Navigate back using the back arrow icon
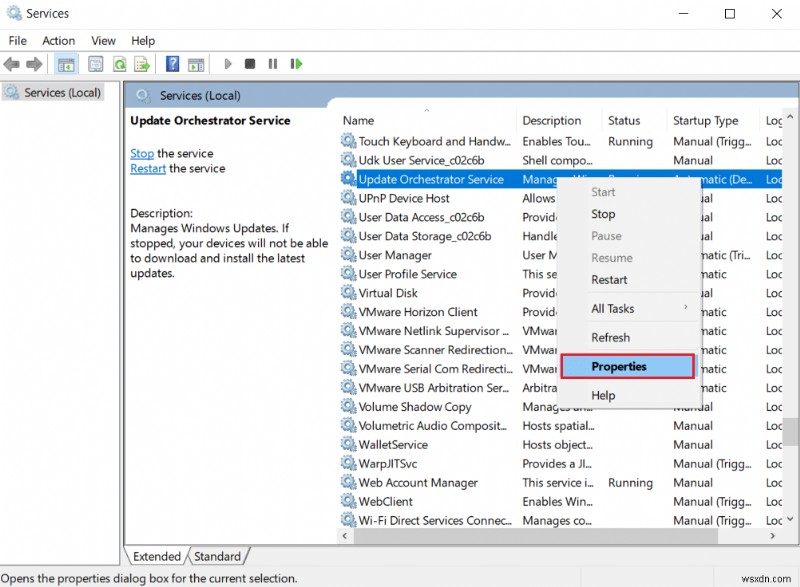 coord(12,63)
